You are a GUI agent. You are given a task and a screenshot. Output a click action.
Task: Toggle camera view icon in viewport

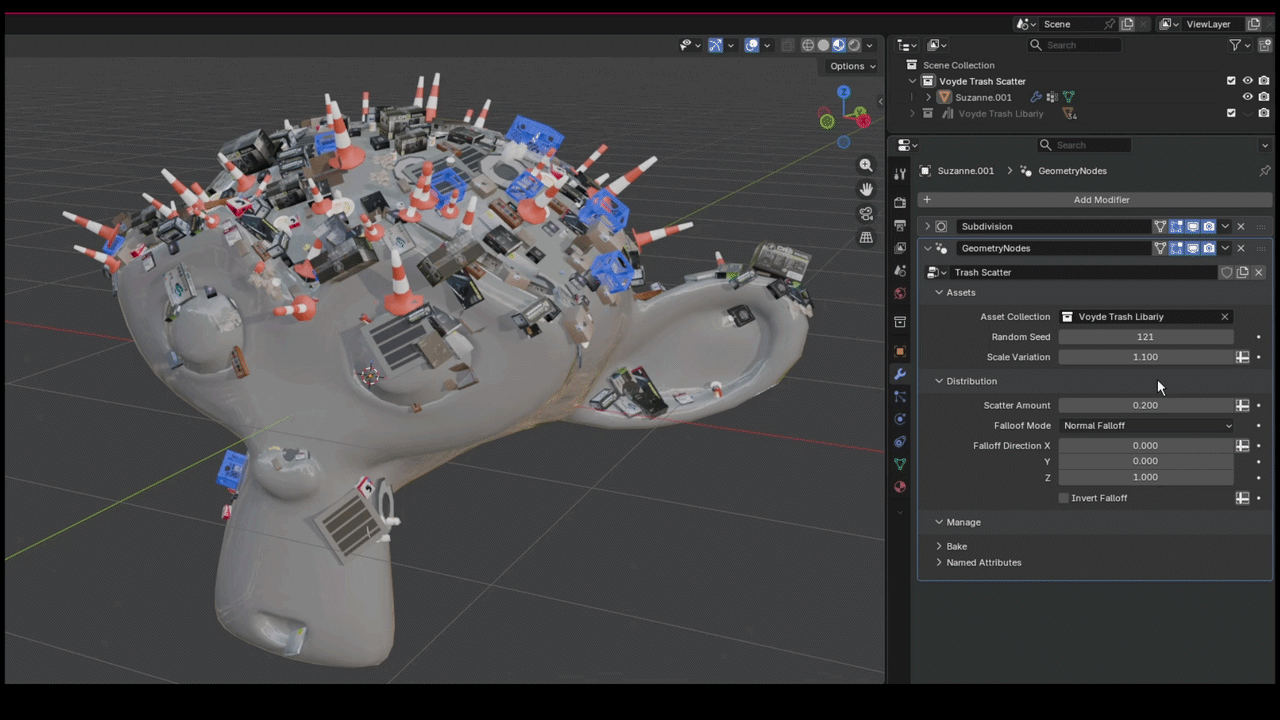pyautogui.click(x=866, y=213)
